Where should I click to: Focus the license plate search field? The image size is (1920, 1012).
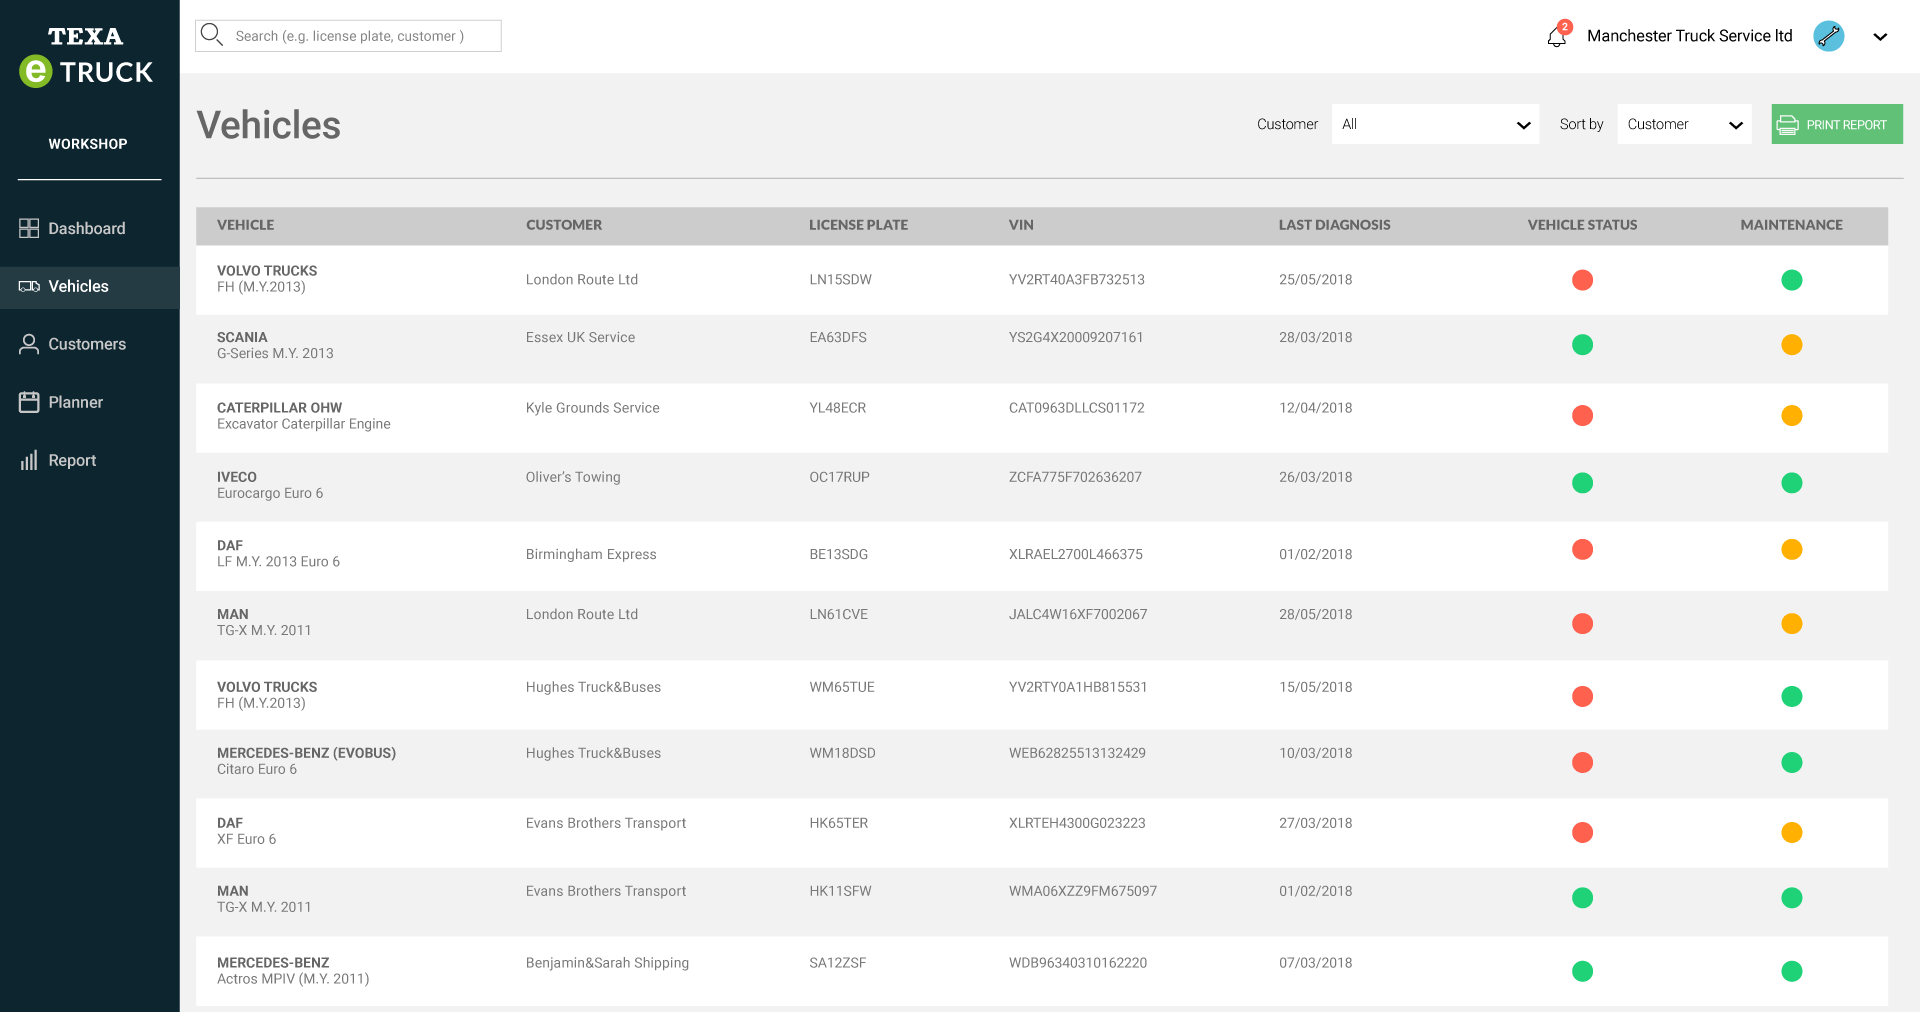point(348,36)
